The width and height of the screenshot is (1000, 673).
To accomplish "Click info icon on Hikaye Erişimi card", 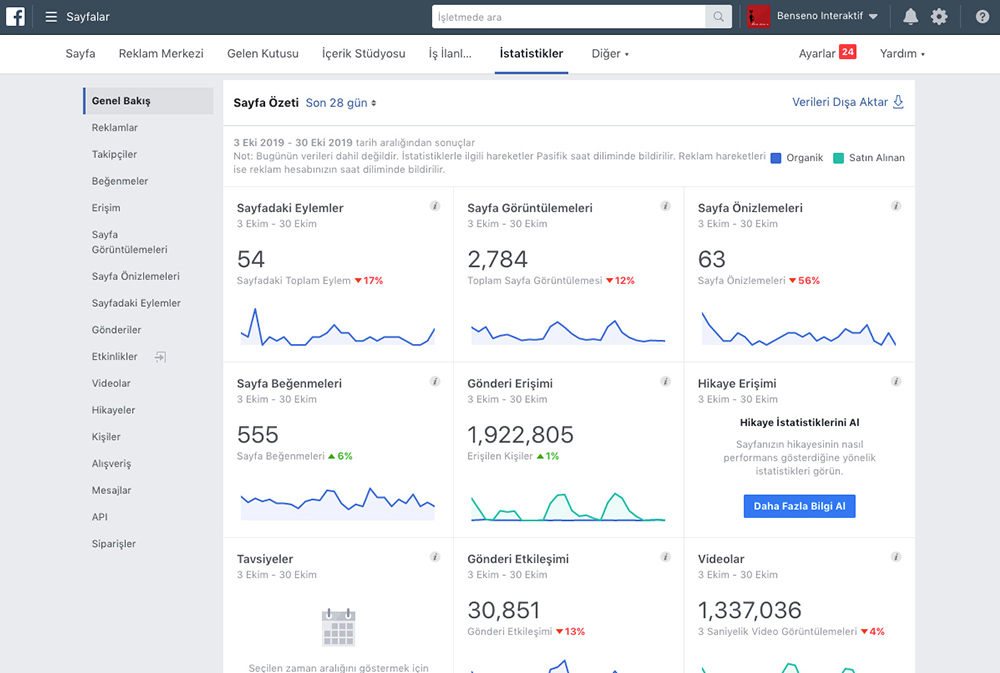I will tap(895, 381).
